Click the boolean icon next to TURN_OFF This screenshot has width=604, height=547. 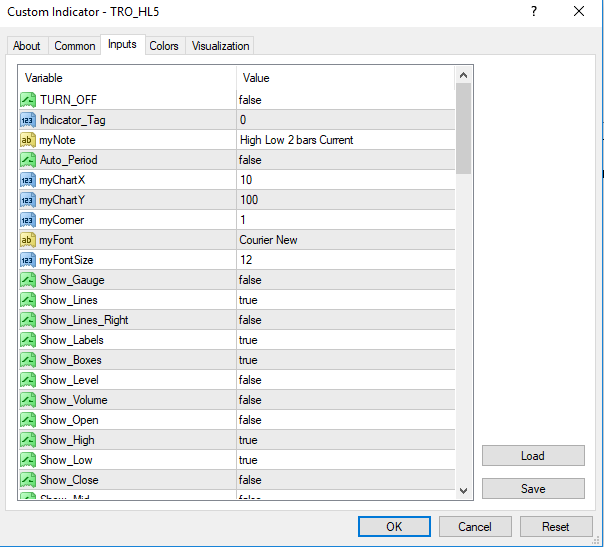(28, 100)
